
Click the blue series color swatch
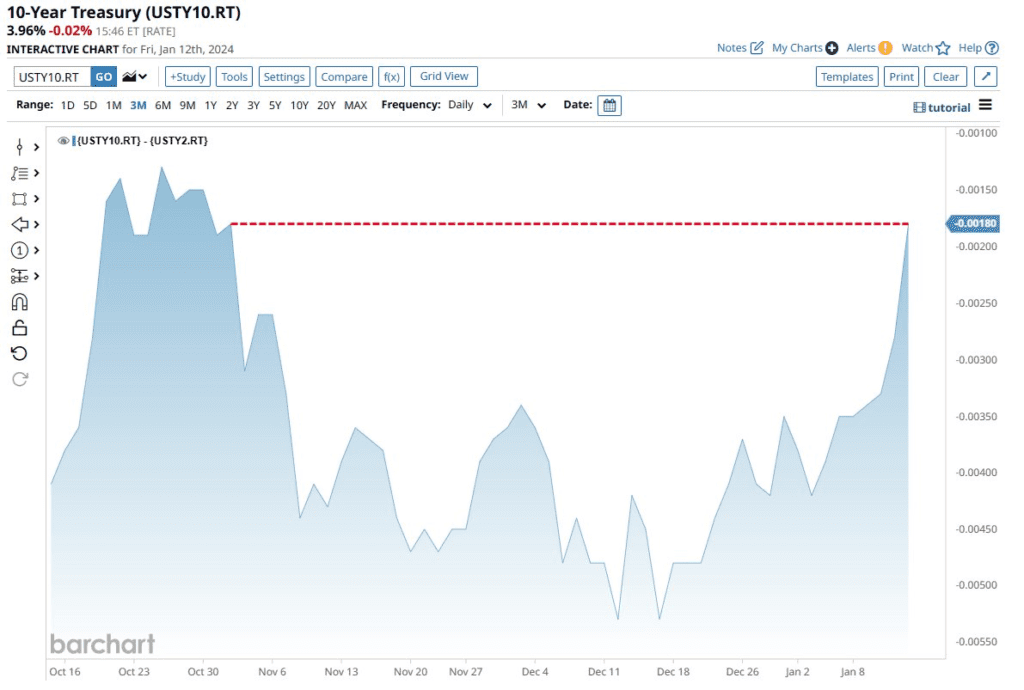[74, 141]
